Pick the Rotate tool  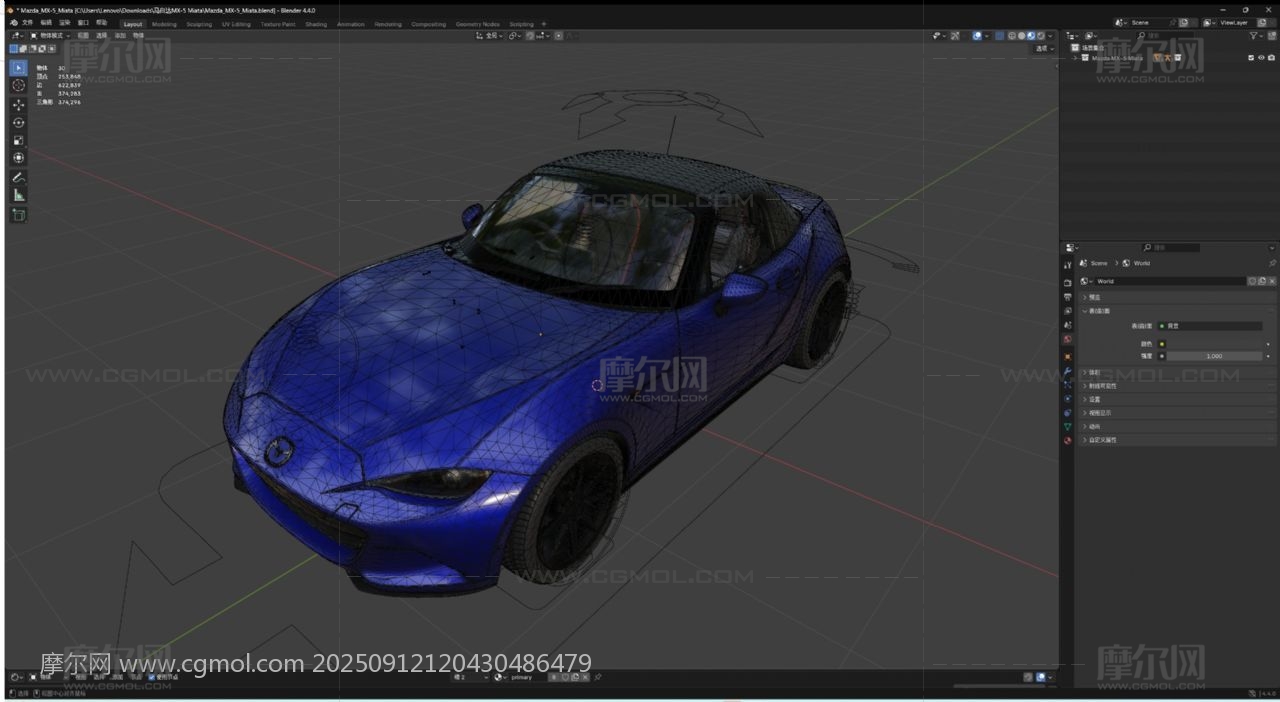coord(18,122)
